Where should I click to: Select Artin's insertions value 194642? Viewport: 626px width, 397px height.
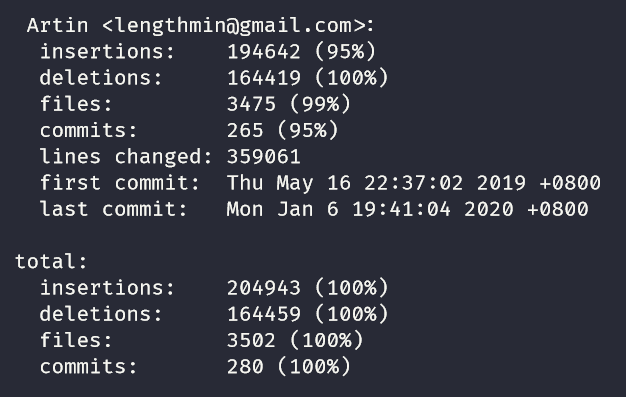pos(263,52)
